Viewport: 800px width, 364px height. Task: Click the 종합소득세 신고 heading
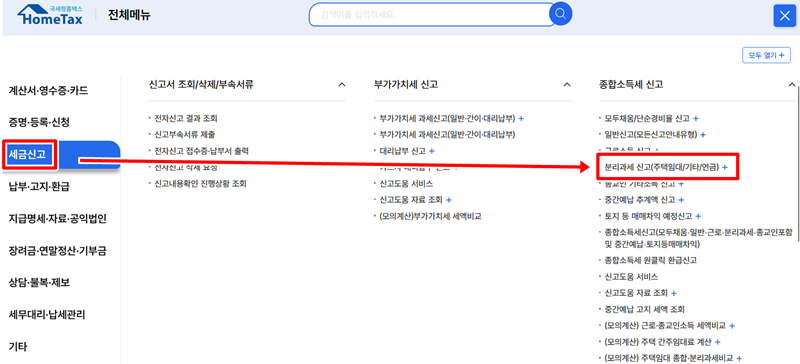pyautogui.click(x=631, y=85)
